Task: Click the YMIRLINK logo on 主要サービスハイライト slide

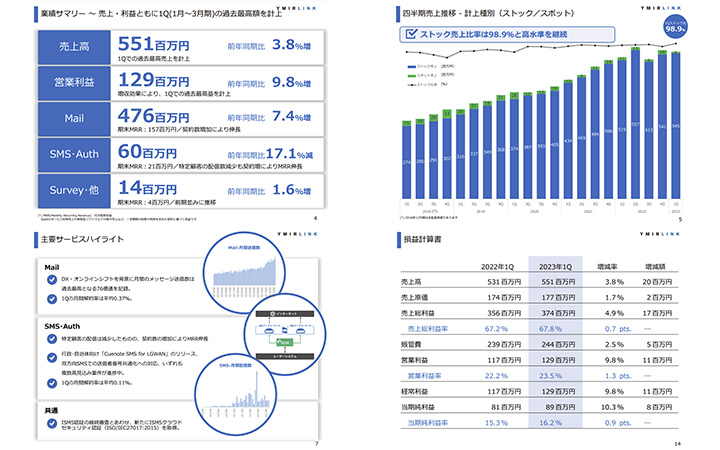Action: [297, 234]
